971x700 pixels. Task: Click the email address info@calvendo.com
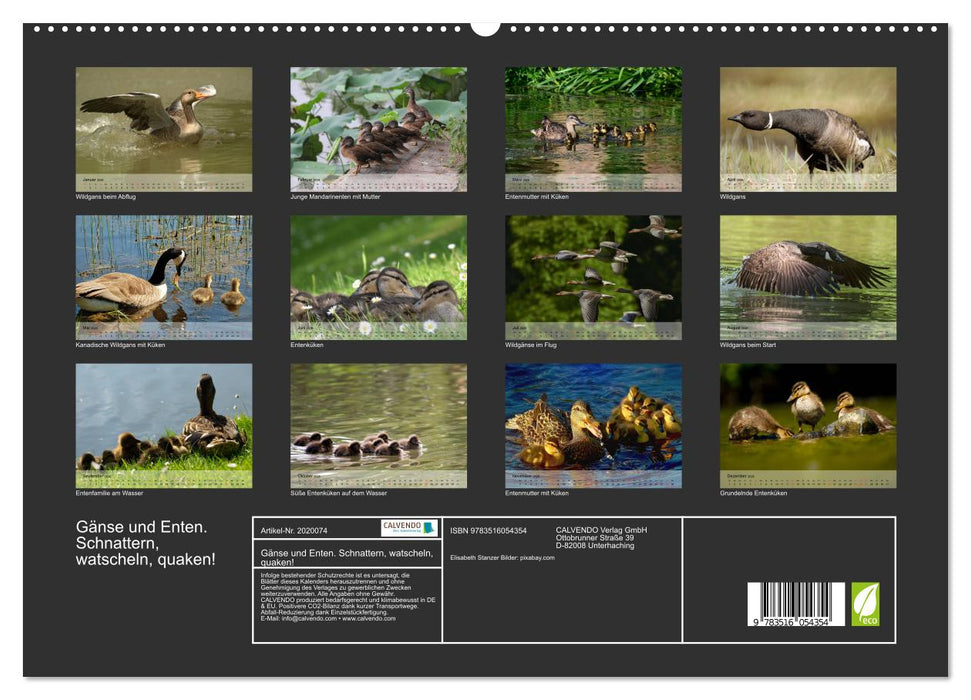pos(312,619)
